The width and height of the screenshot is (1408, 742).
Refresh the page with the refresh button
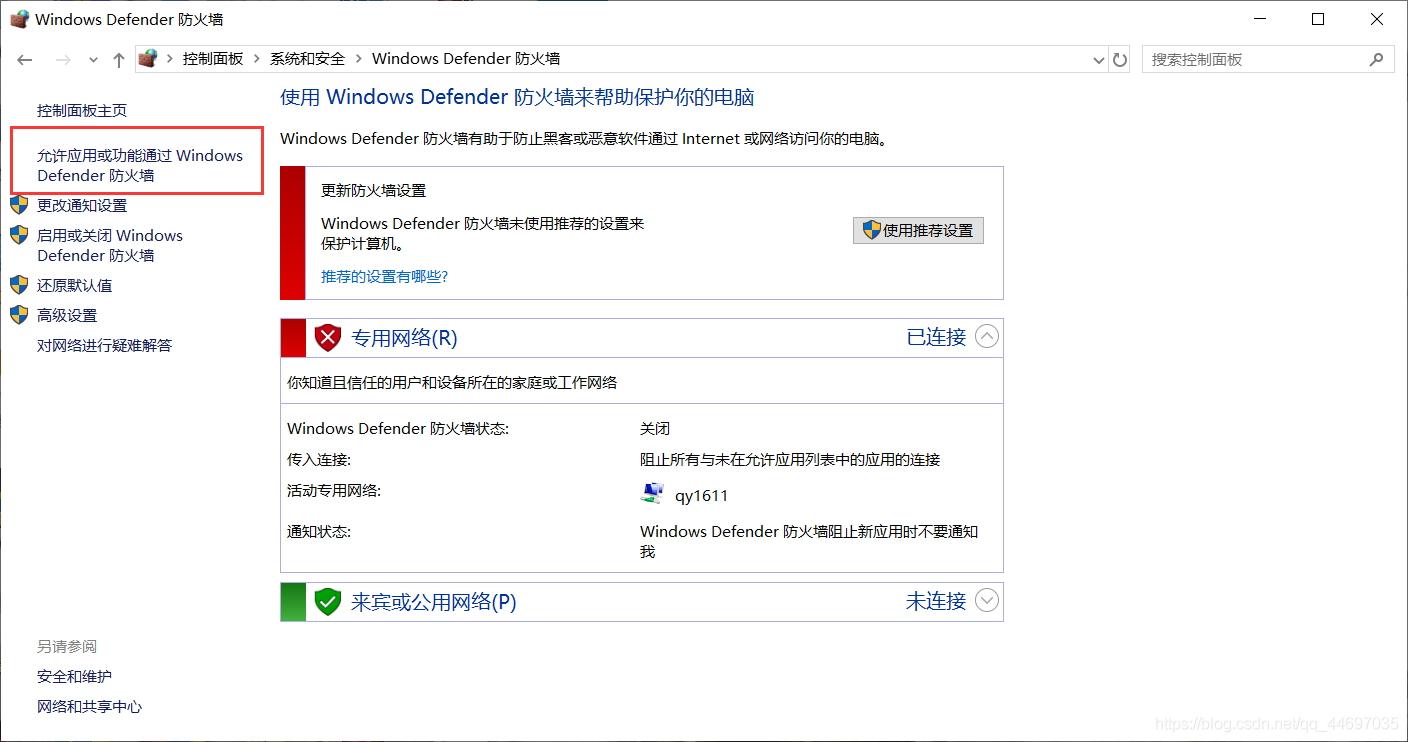(x=1120, y=60)
